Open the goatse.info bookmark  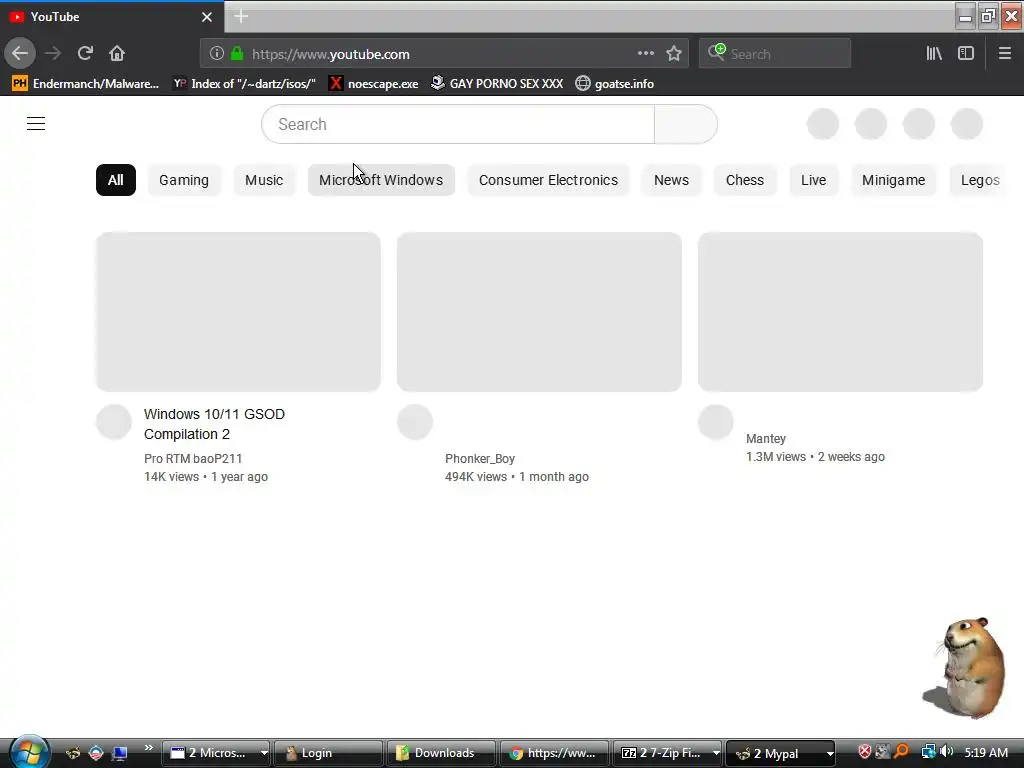pos(615,84)
